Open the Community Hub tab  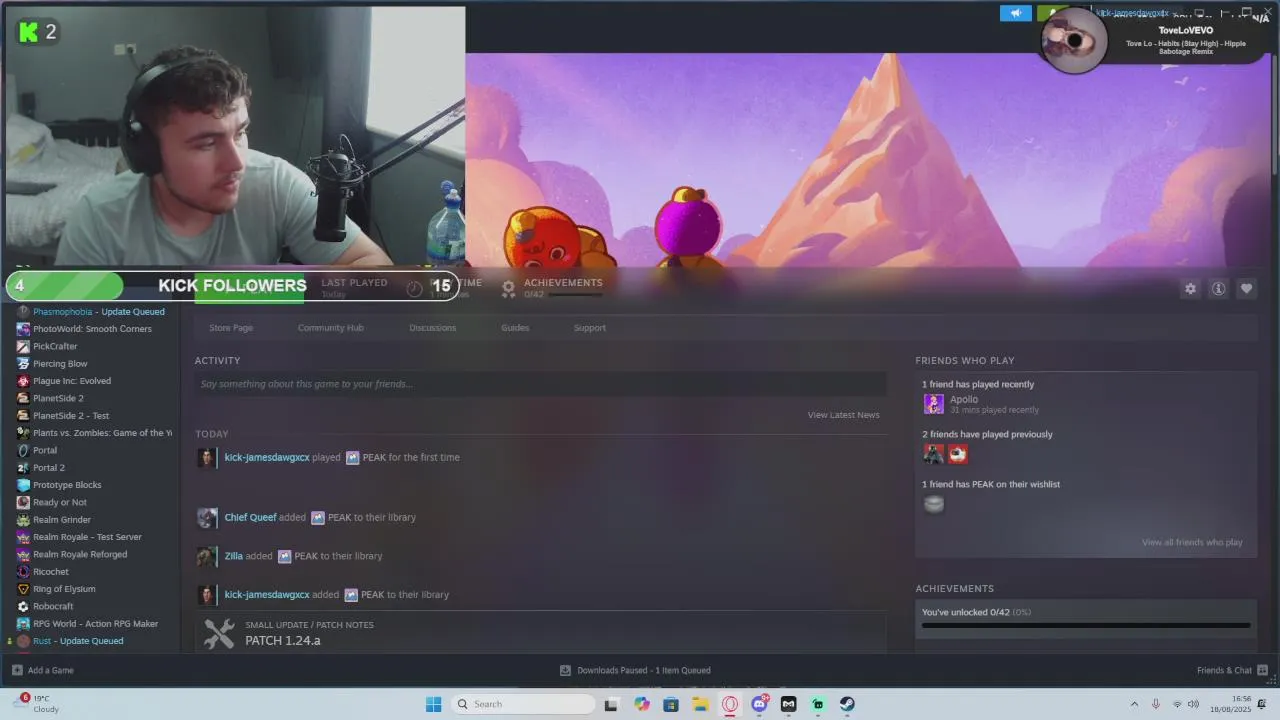(x=330, y=328)
